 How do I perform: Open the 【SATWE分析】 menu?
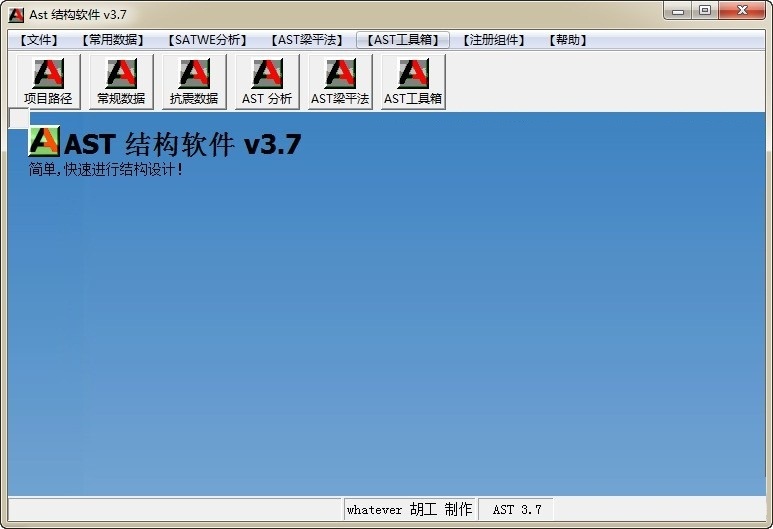click(x=207, y=40)
